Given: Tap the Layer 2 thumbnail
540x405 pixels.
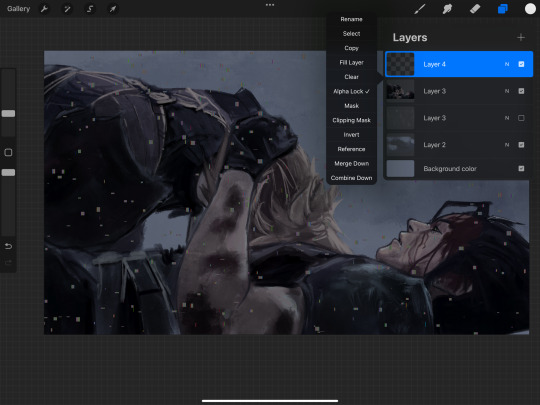Looking at the screenshot, I should 400,145.
